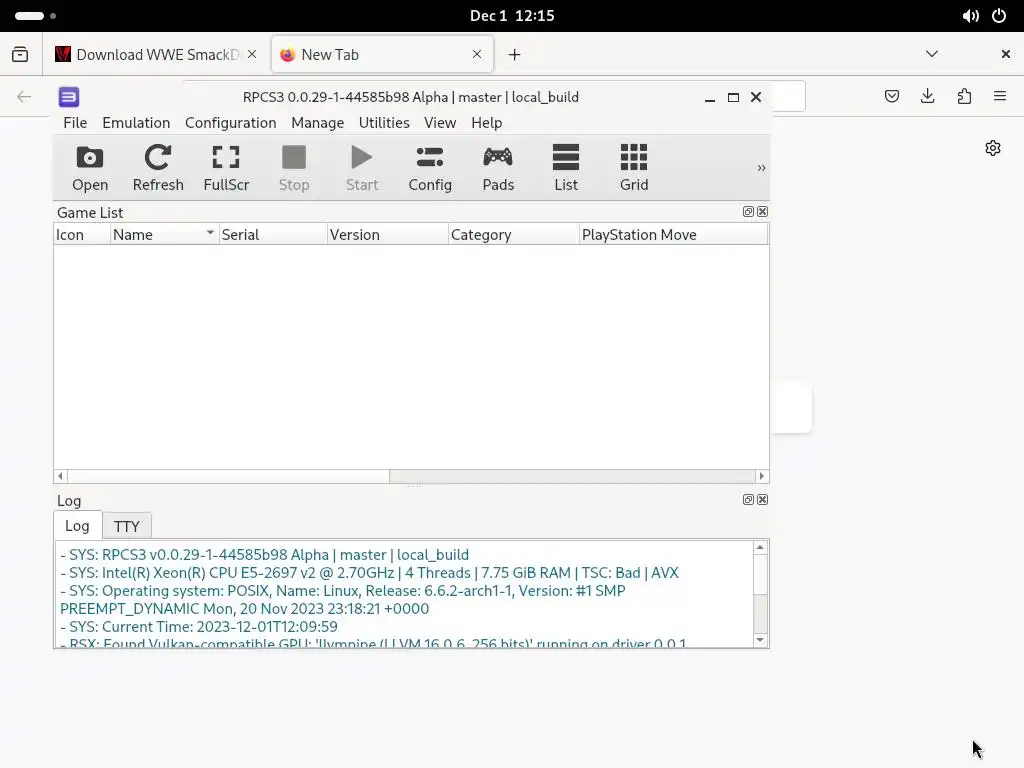Switch game list to Grid view

[x=633, y=168]
